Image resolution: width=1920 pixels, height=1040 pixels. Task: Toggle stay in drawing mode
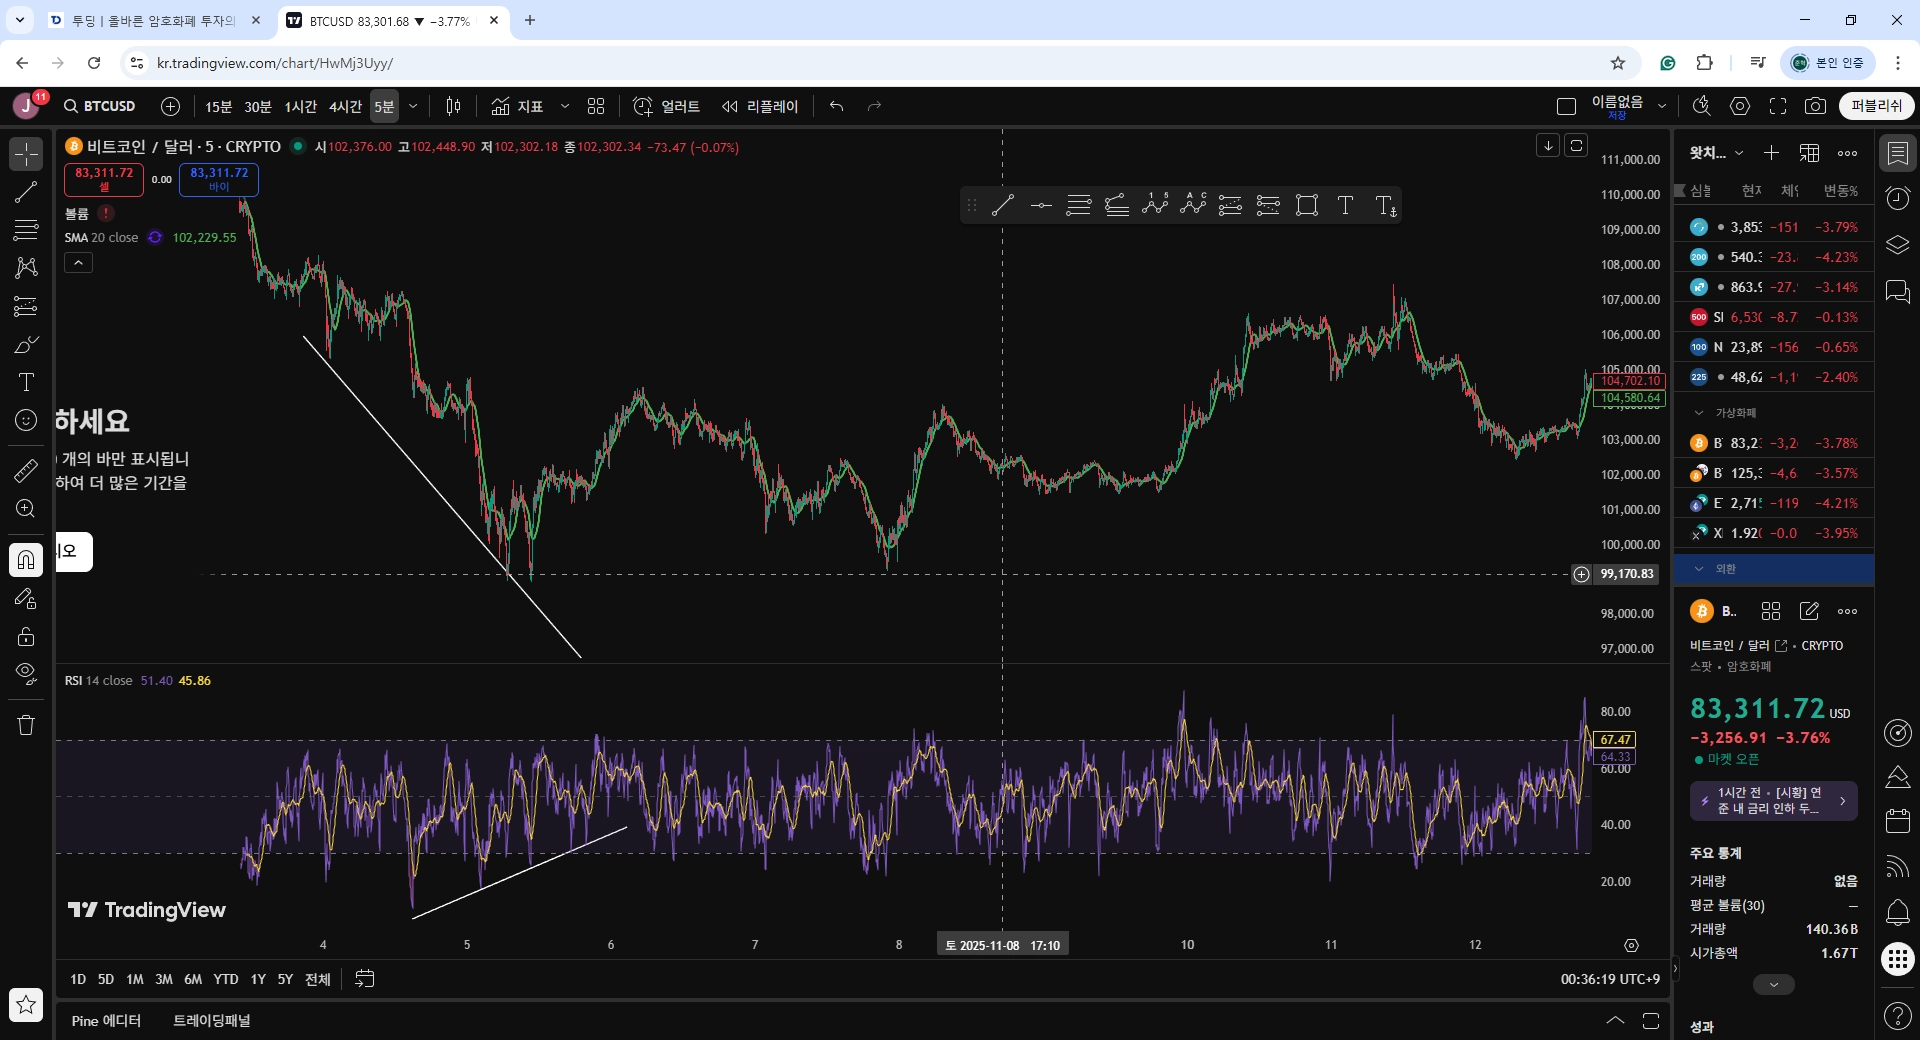click(x=26, y=598)
